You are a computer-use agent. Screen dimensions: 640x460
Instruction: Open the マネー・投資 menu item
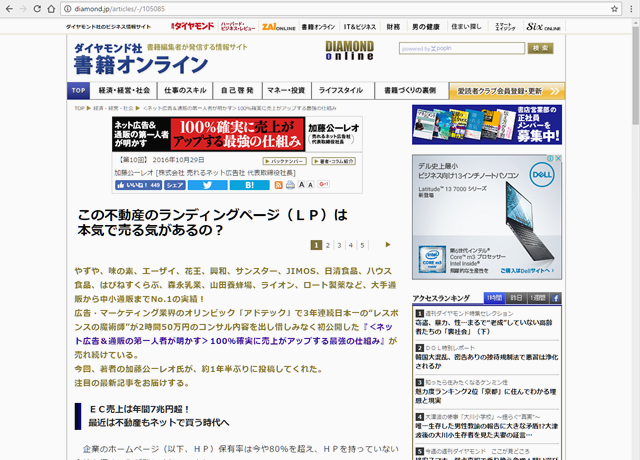coord(285,90)
